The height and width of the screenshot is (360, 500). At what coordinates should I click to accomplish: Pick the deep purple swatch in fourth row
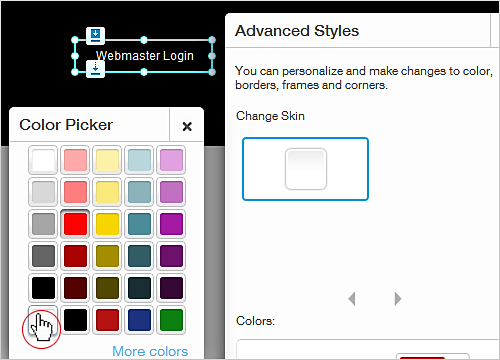pyautogui.click(x=171, y=256)
